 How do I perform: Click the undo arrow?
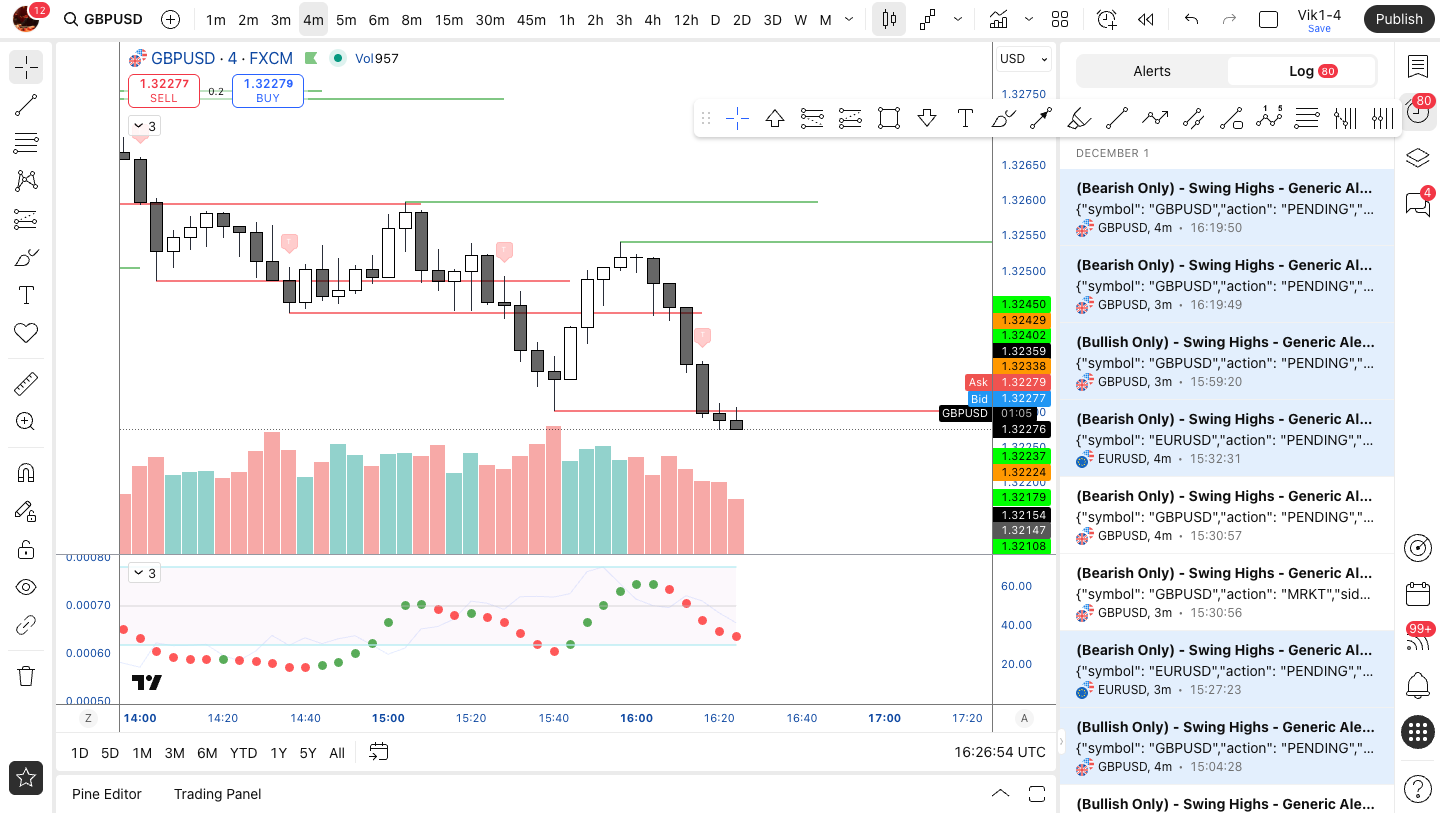(1191, 19)
